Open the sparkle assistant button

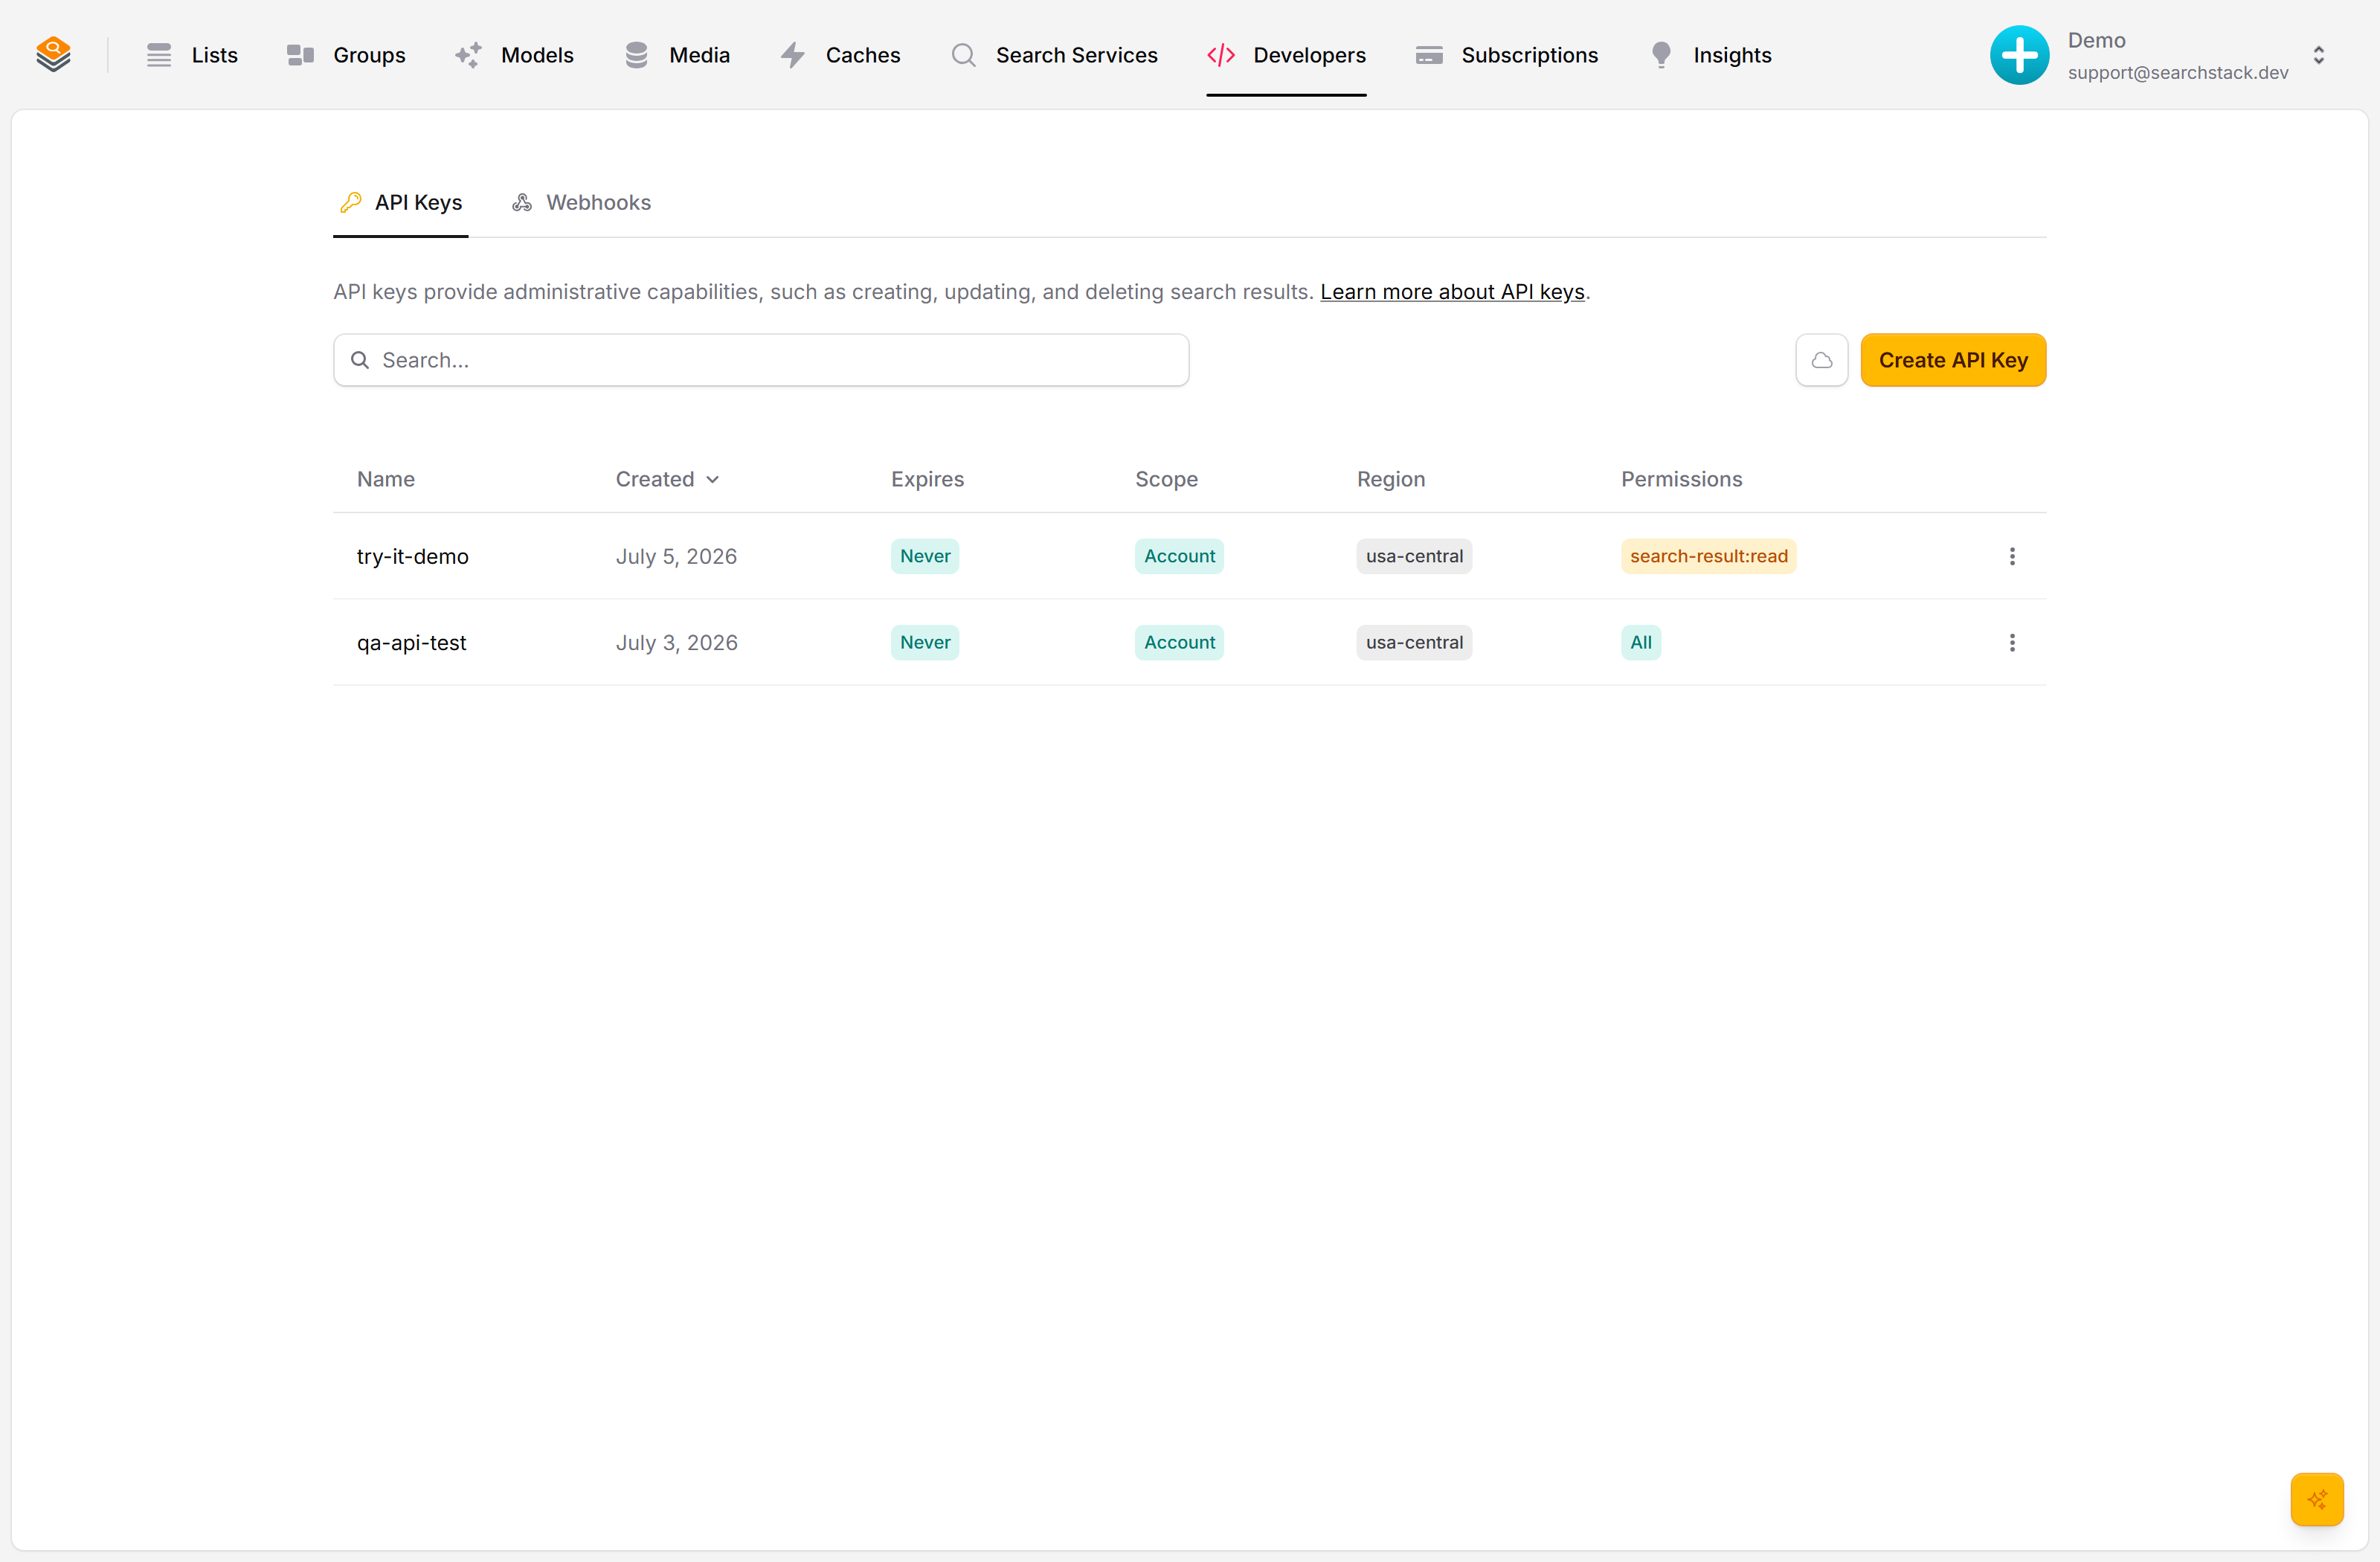click(2316, 1498)
